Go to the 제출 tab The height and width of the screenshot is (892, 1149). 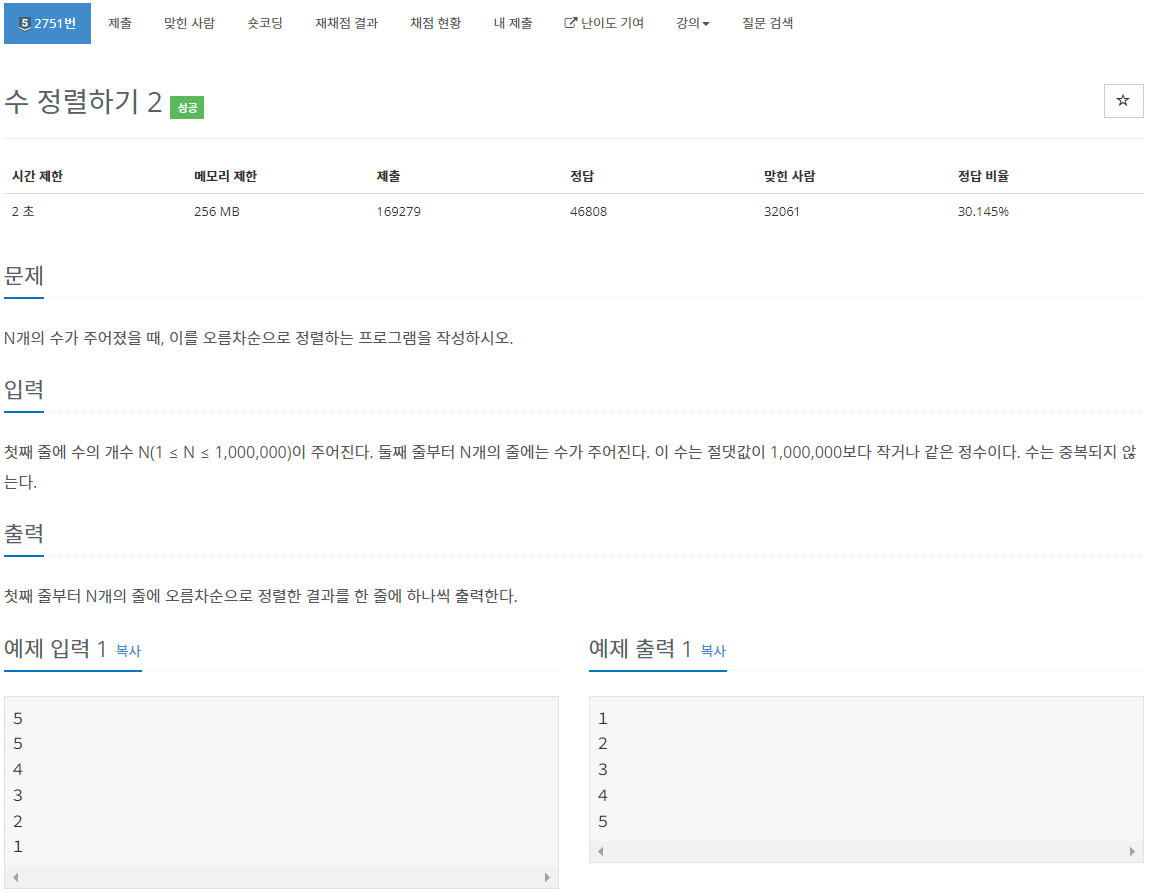click(x=119, y=23)
